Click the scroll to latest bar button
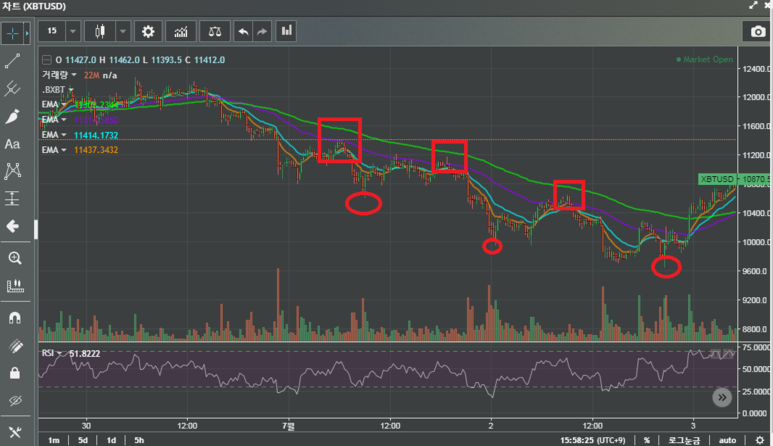The image size is (773, 446). (x=722, y=397)
